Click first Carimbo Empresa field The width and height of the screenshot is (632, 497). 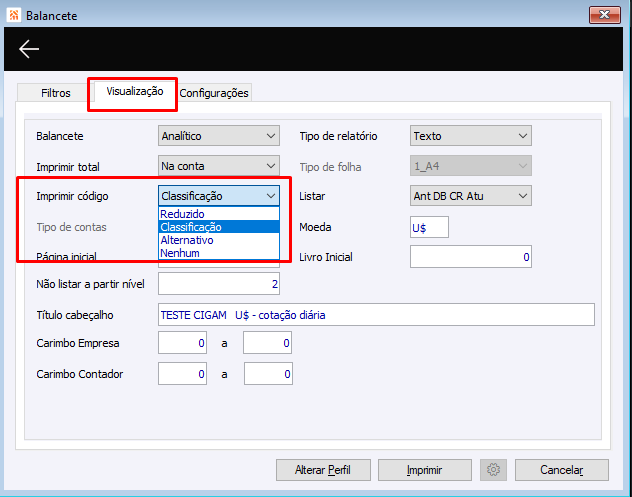(x=183, y=343)
